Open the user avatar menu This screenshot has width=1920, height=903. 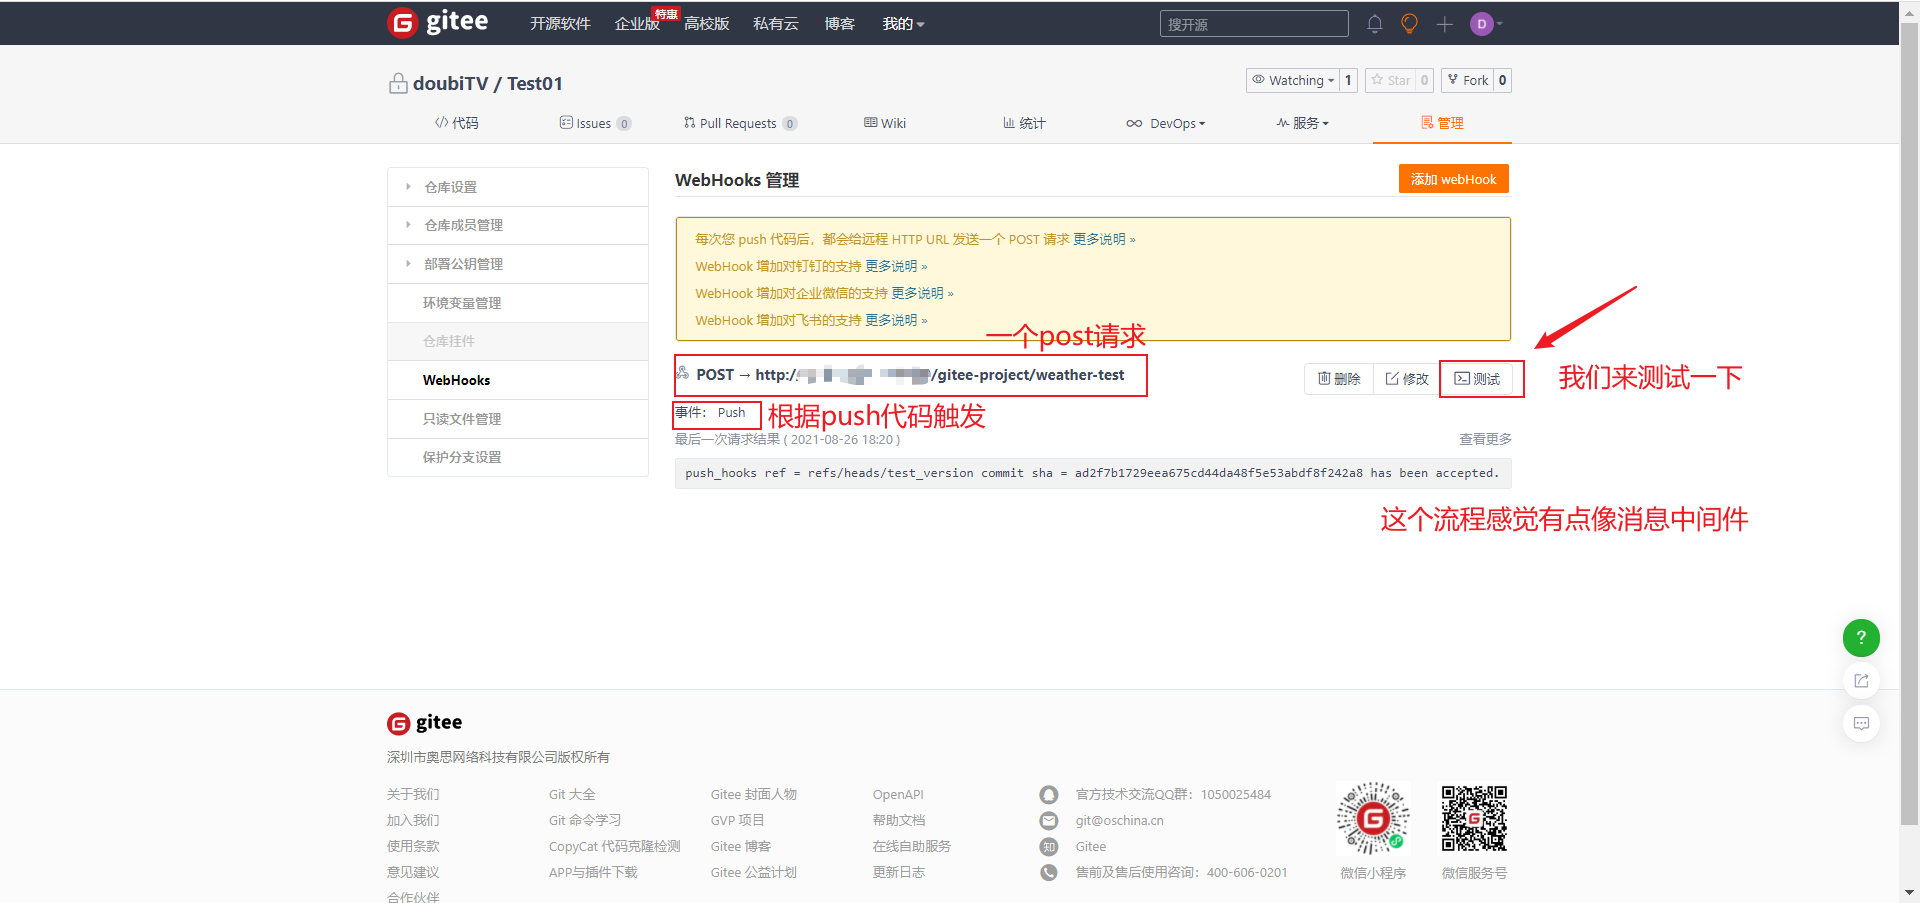[1485, 24]
